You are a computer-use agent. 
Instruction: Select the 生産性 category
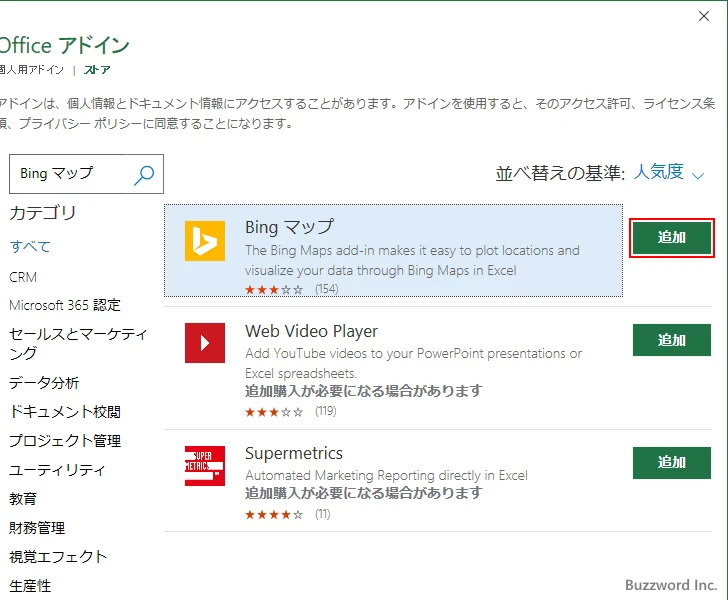(x=30, y=586)
